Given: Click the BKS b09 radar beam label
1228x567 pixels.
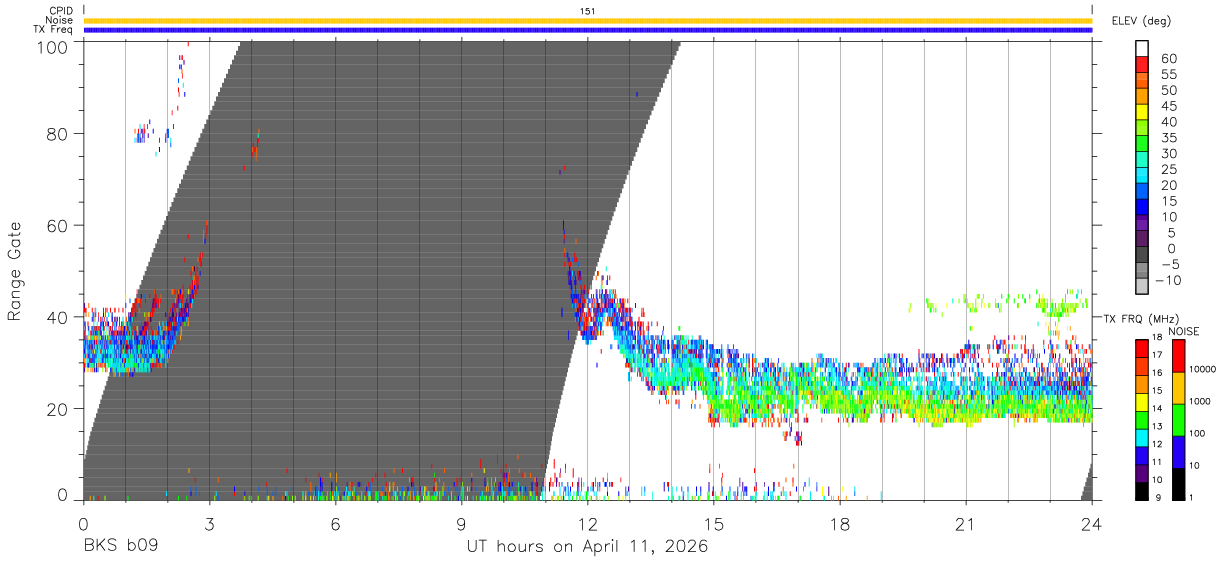Looking at the screenshot, I should (120, 547).
